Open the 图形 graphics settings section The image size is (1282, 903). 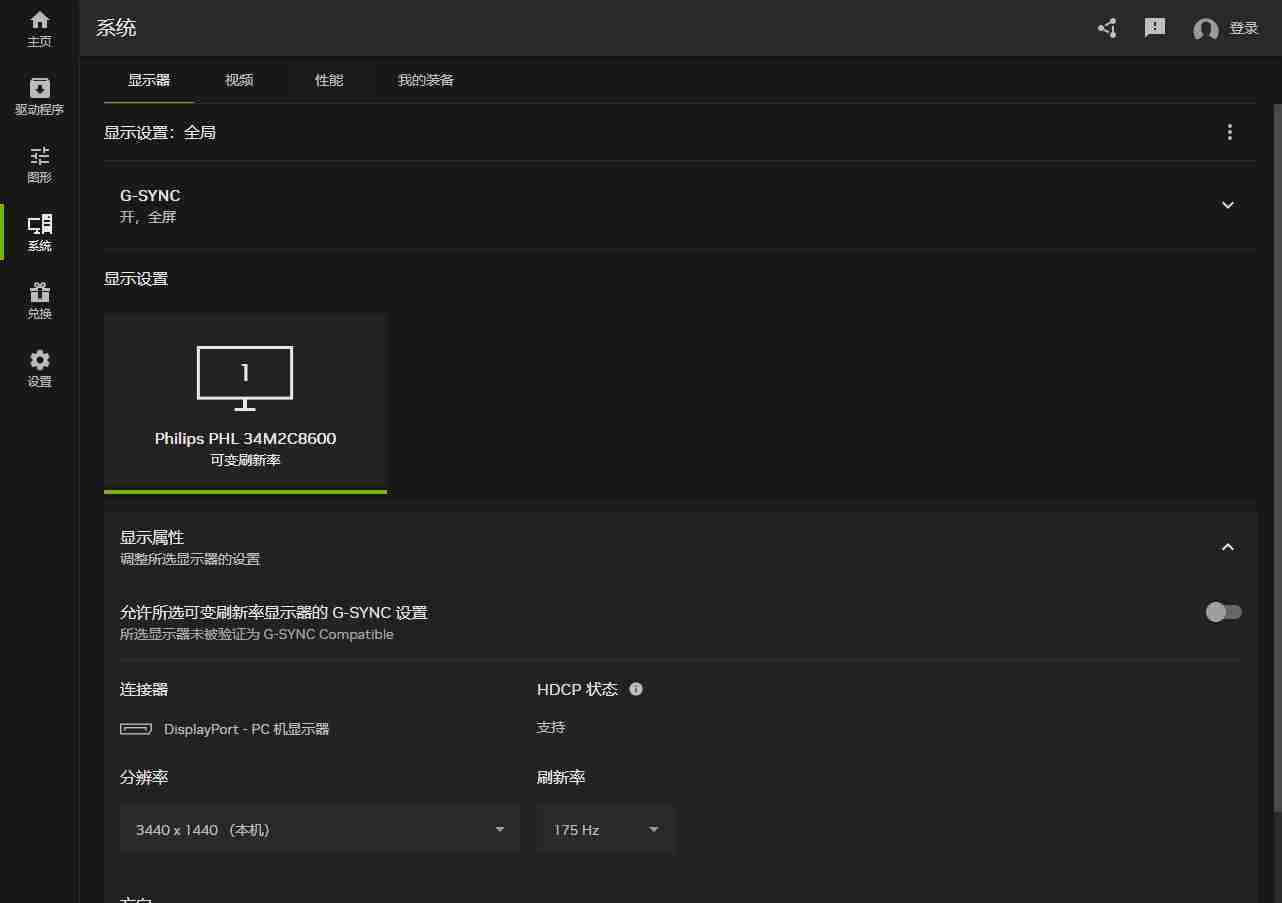(39, 164)
